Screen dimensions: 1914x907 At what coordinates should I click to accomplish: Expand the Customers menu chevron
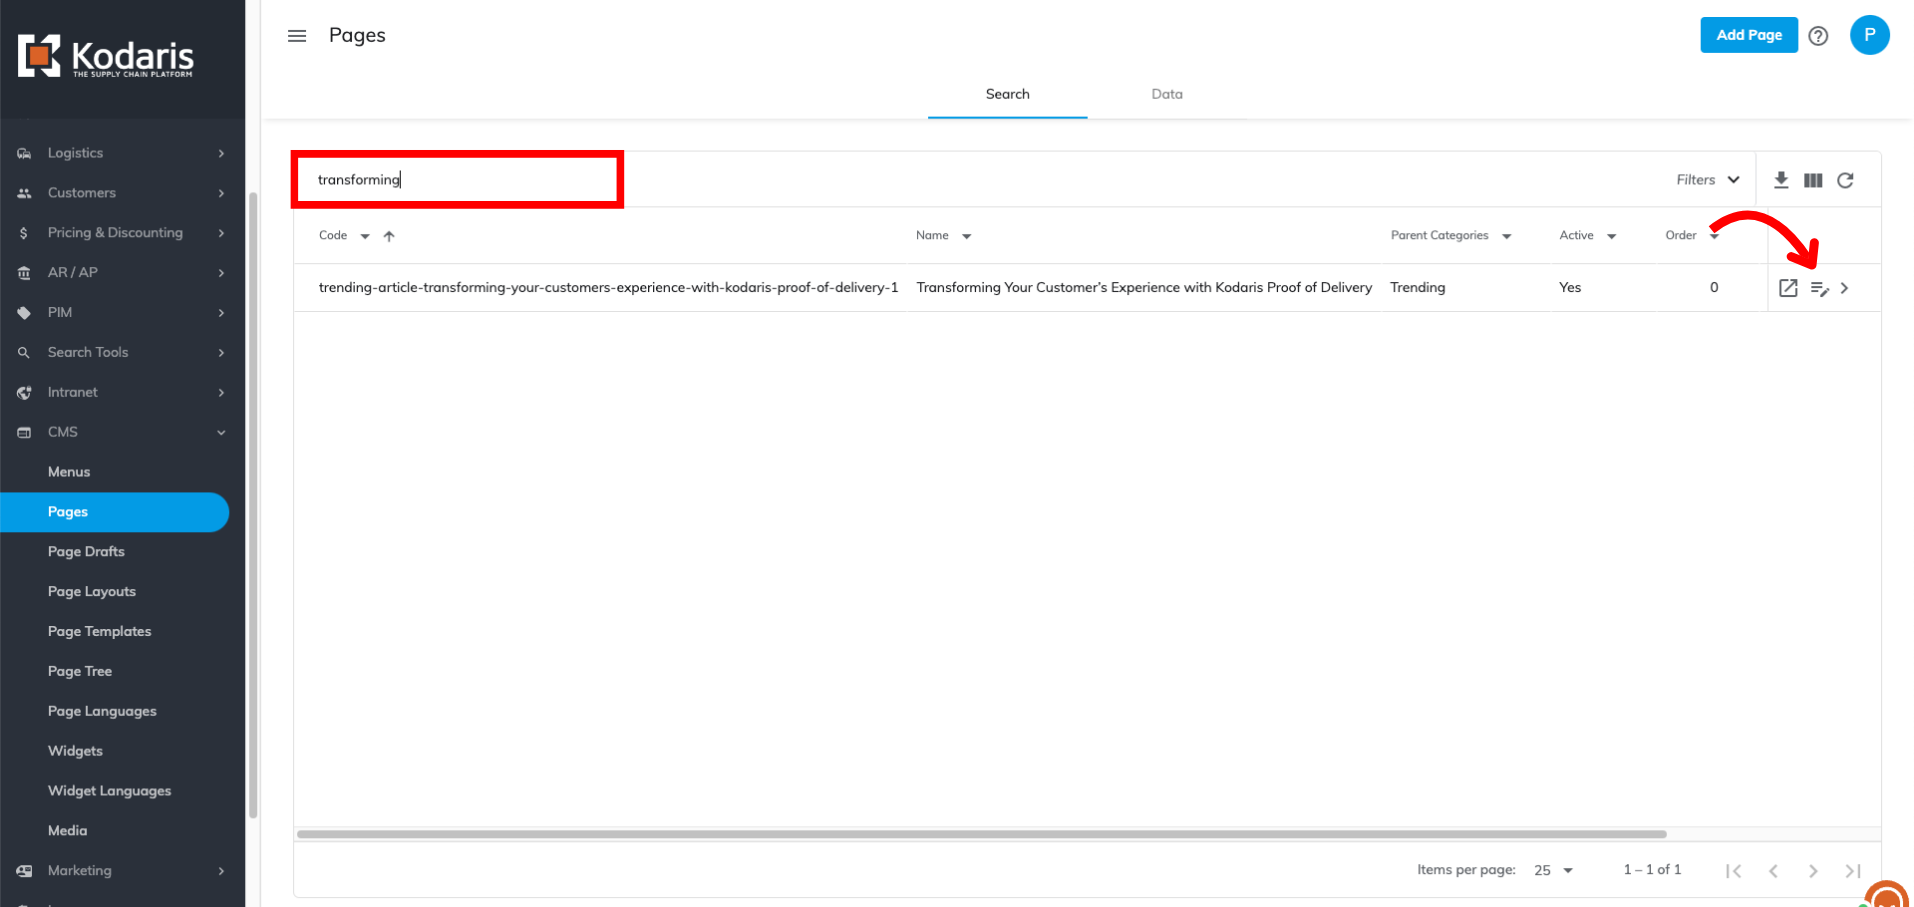tap(221, 193)
